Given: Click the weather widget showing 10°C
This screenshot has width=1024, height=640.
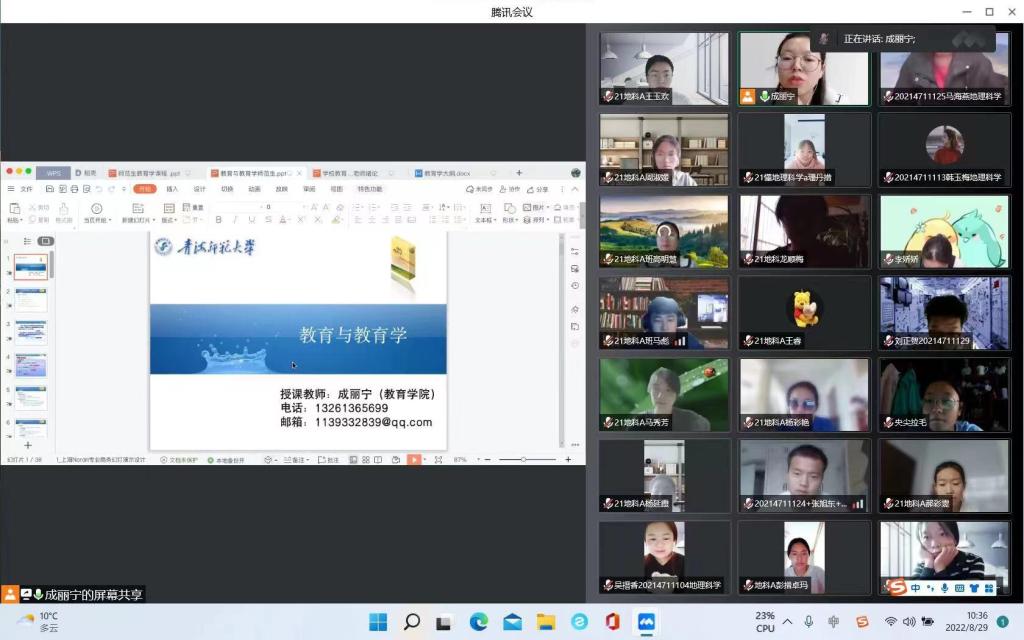Looking at the screenshot, I should (39, 622).
